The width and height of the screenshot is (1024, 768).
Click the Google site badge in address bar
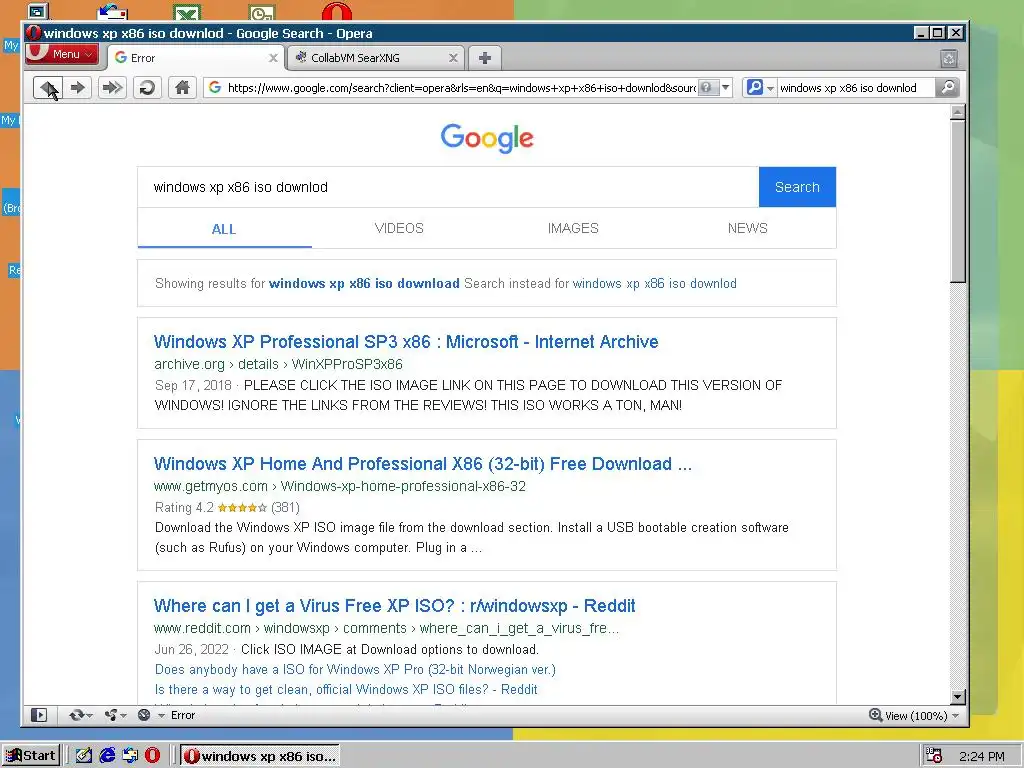[x=215, y=88]
